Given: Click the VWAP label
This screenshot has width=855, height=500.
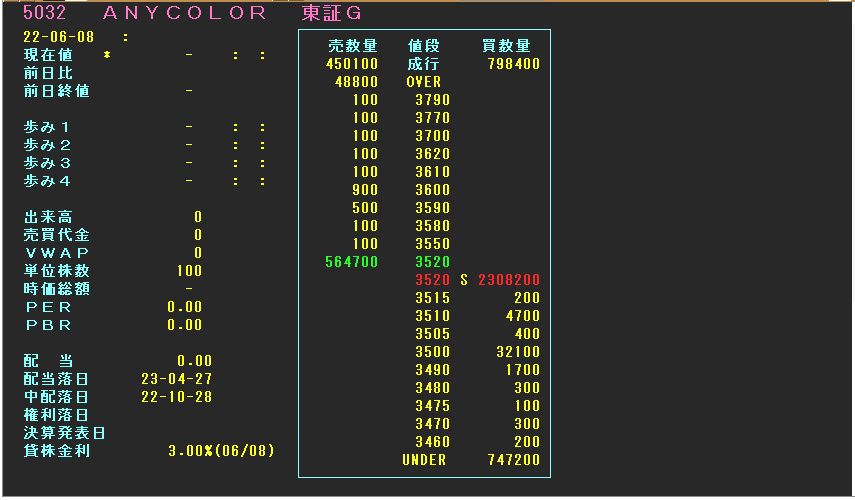Looking at the screenshot, I should (57, 253).
